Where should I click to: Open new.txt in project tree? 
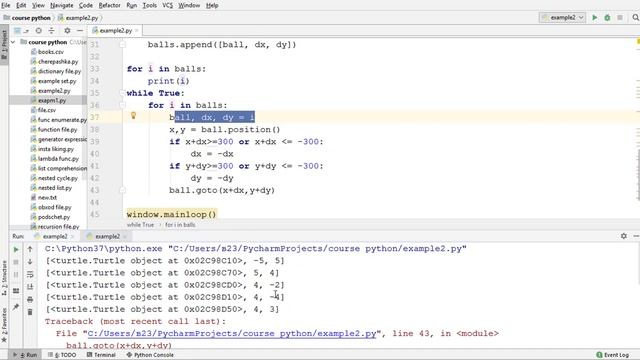click(47, 197)
